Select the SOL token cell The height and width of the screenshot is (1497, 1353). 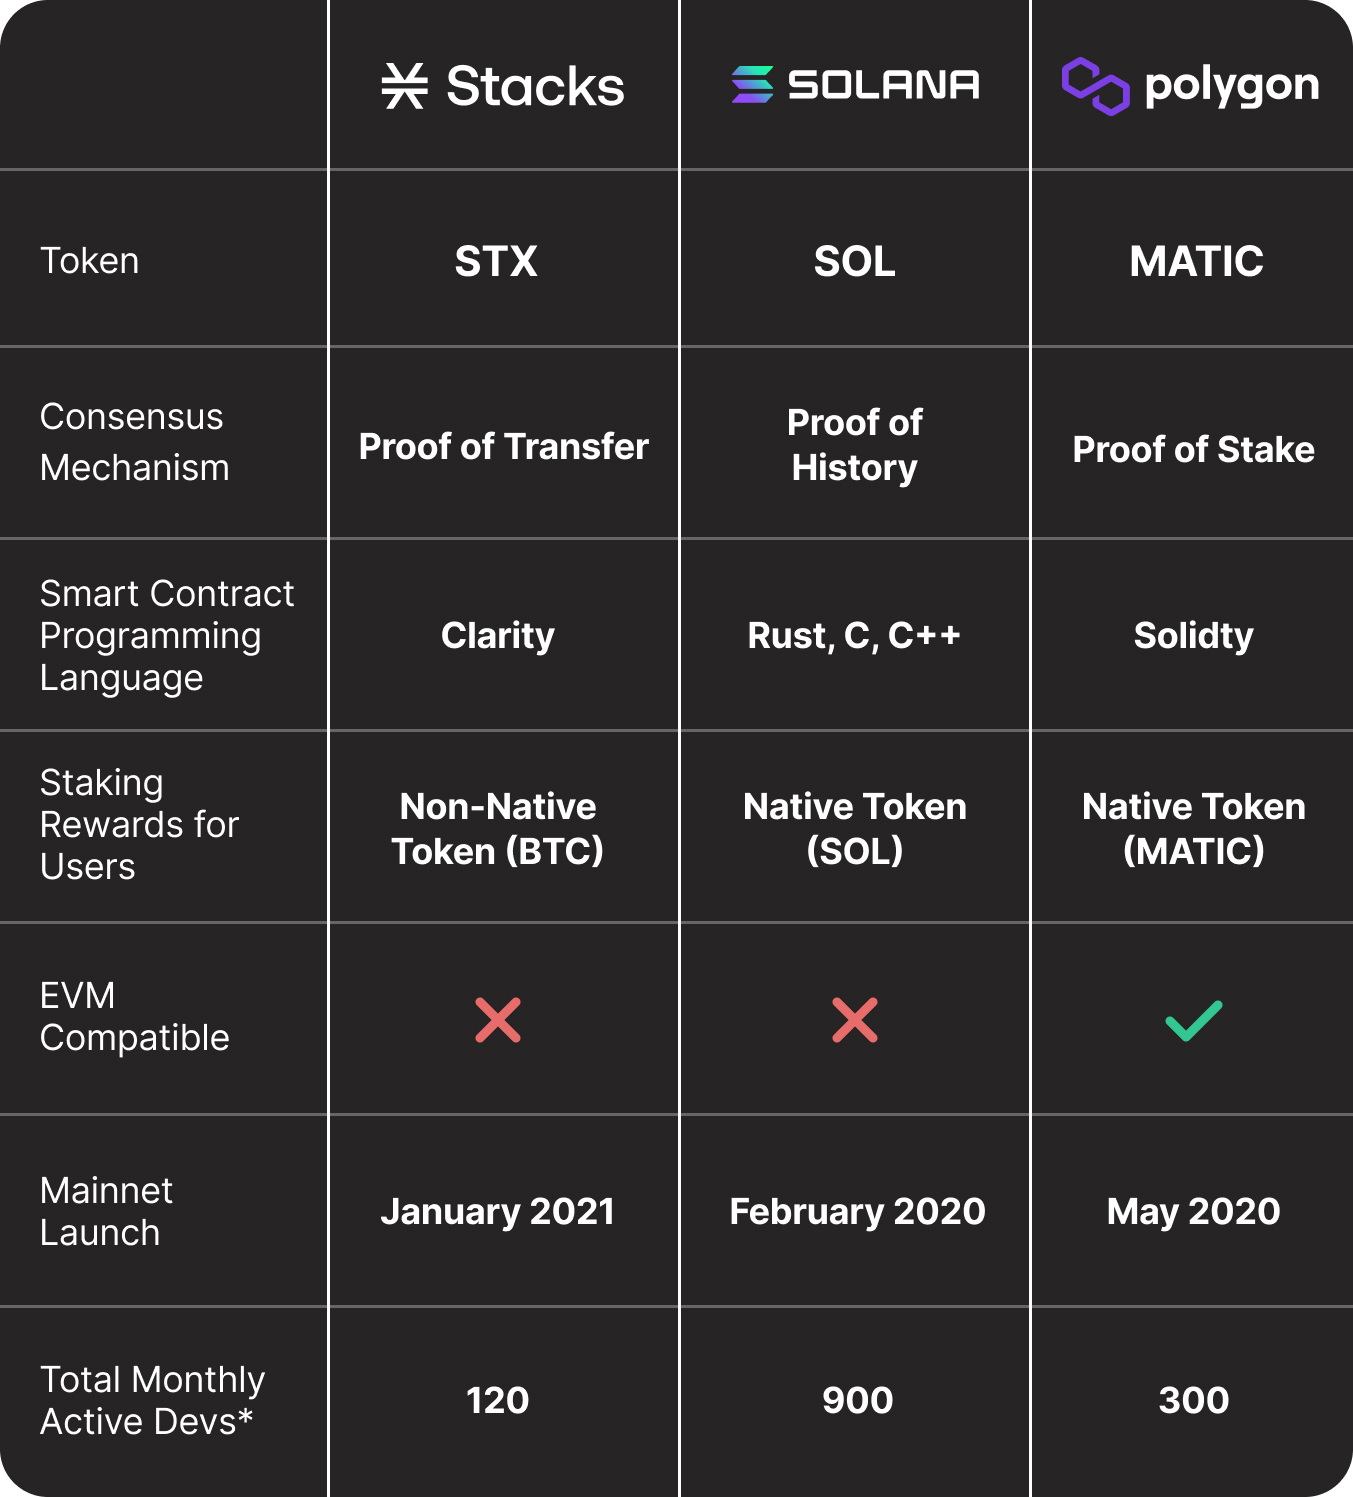[x=855, y=261]
